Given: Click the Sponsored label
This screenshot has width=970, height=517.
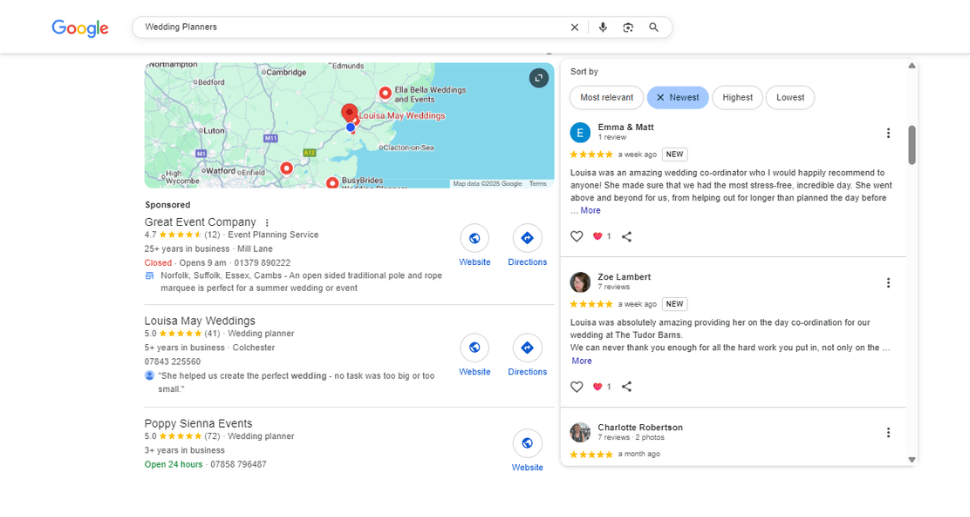Looking at the screenshot, I should [168, 205].
